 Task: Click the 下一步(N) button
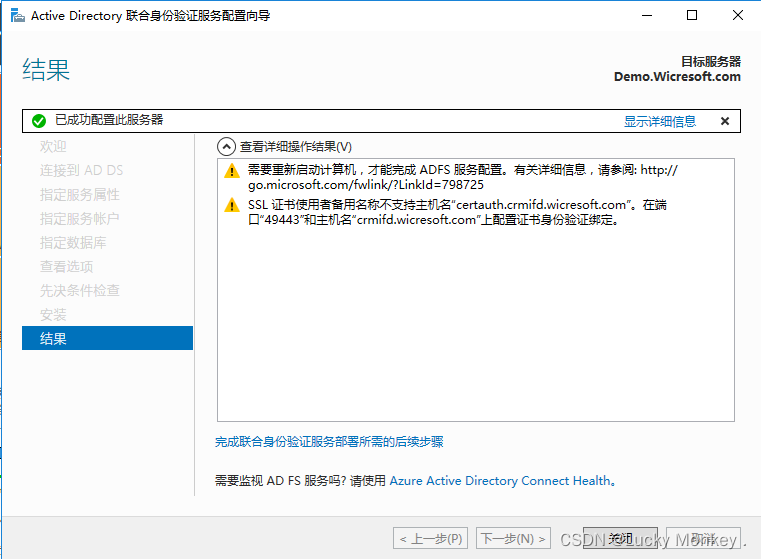click(513, 538)
